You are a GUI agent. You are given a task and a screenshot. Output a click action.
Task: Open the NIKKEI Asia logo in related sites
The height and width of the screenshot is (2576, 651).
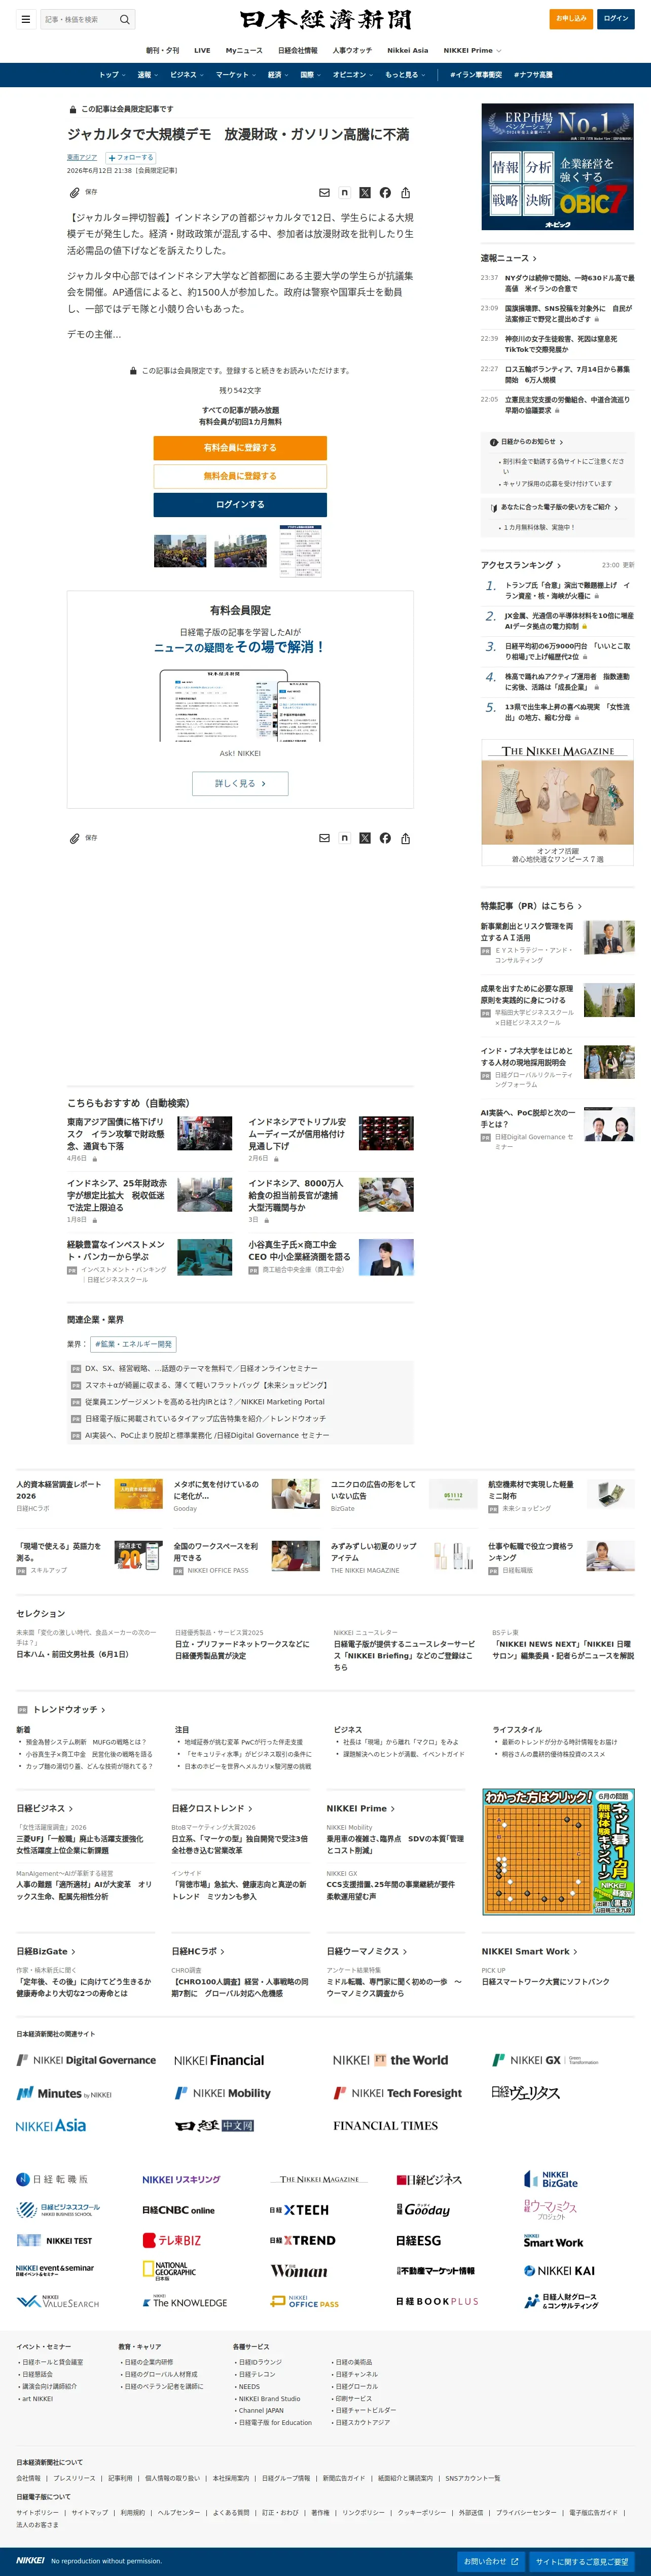[x=51, y=2125]
